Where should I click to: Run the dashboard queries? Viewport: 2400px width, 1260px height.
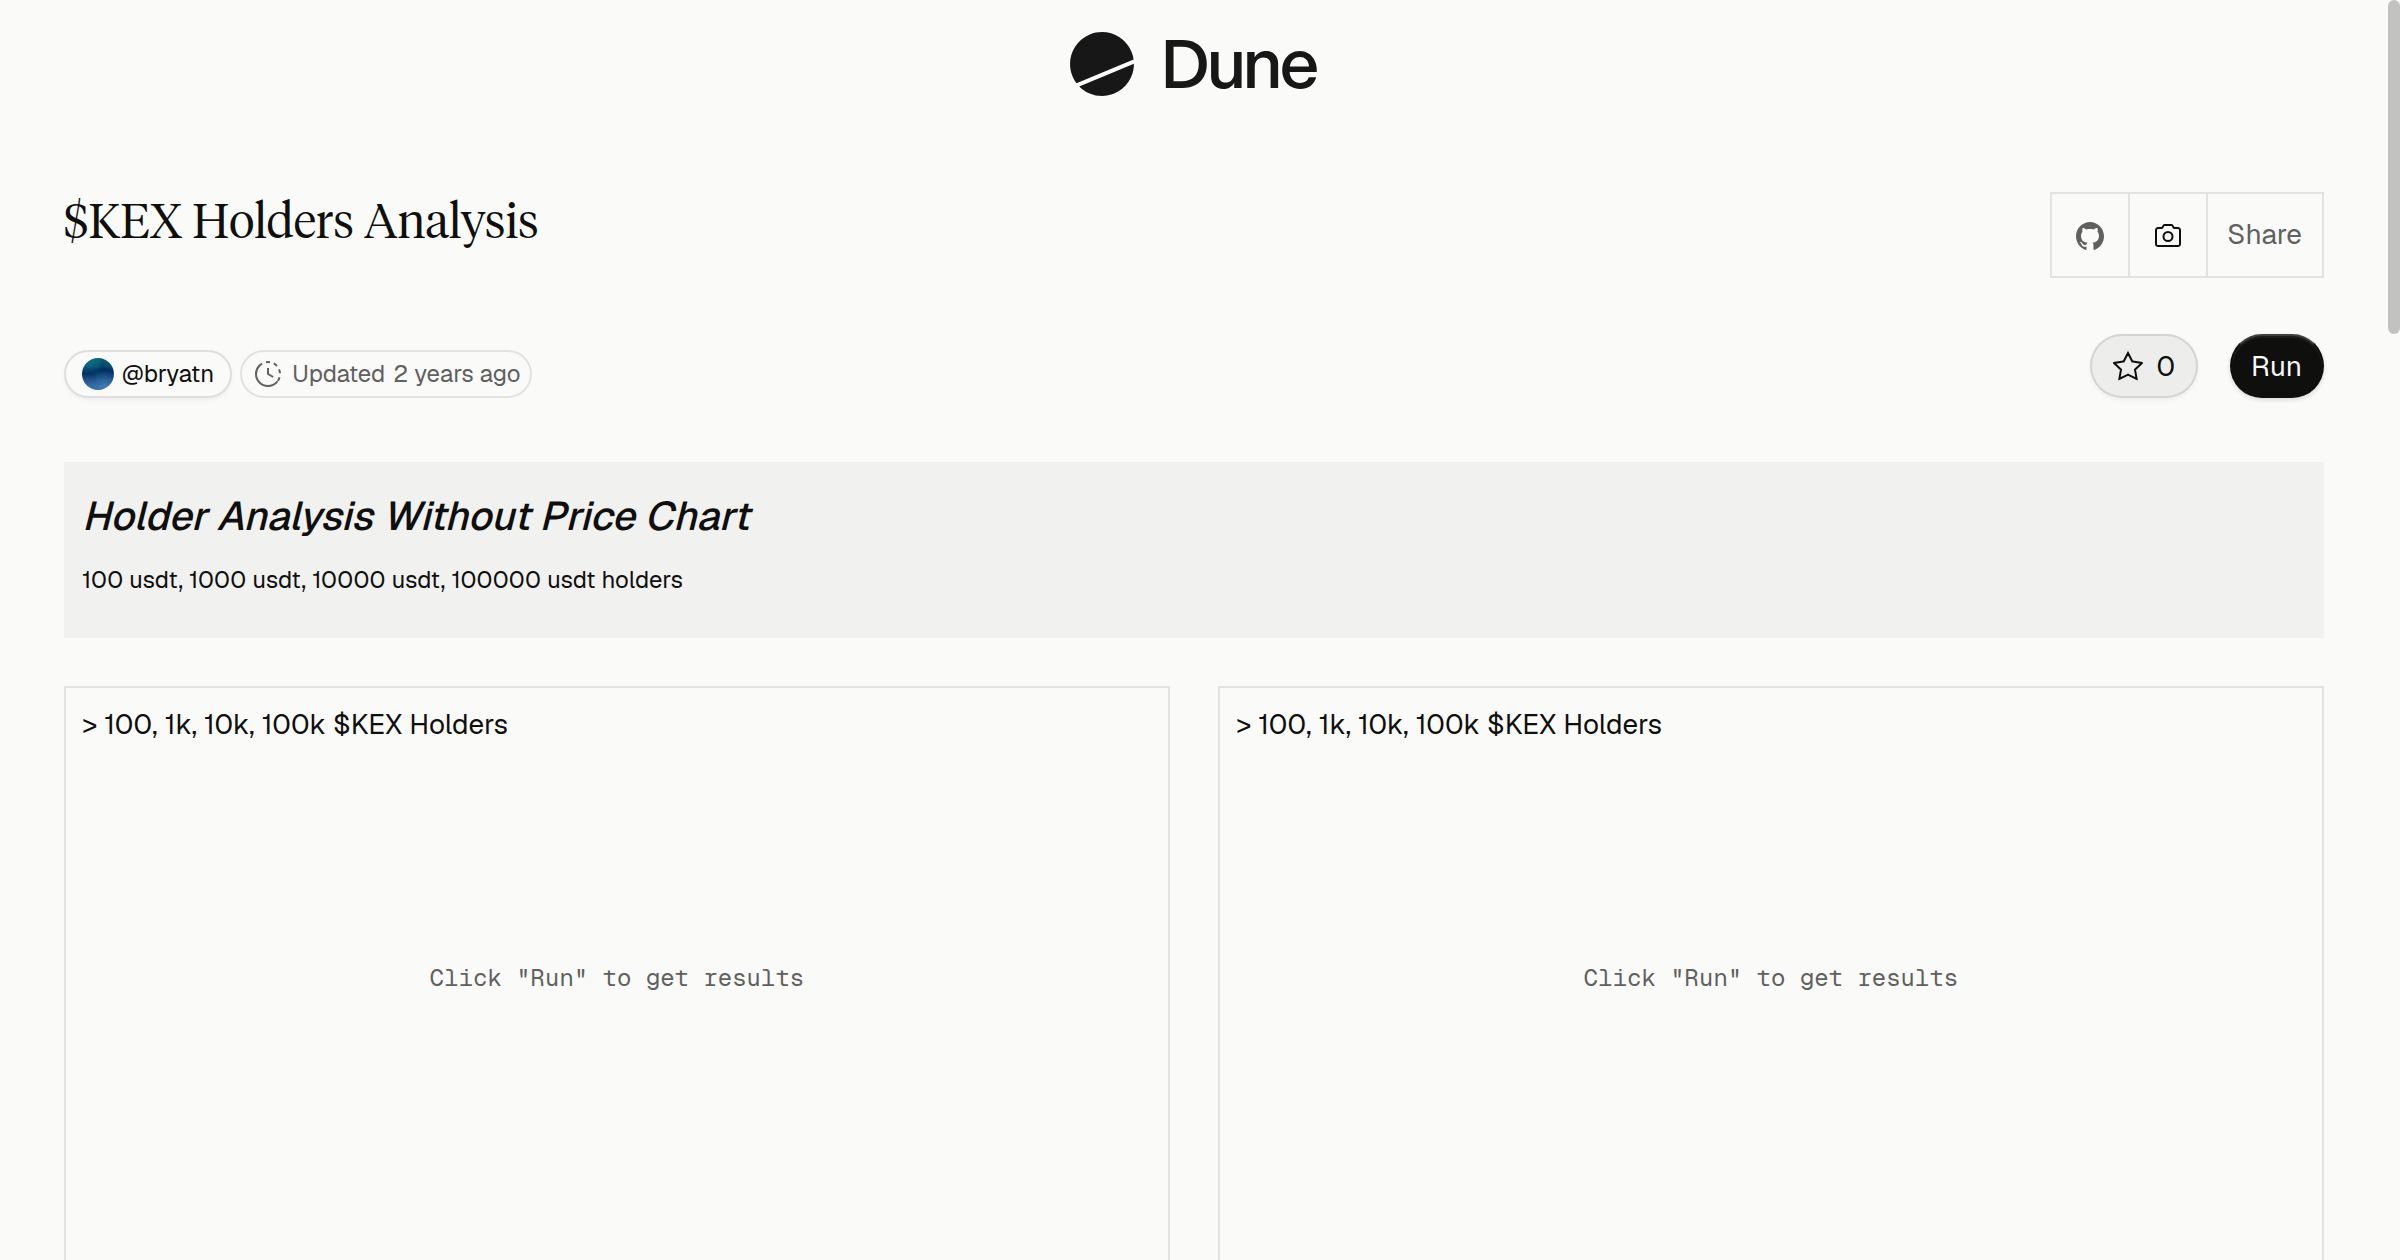click(x=2276, y=366)
